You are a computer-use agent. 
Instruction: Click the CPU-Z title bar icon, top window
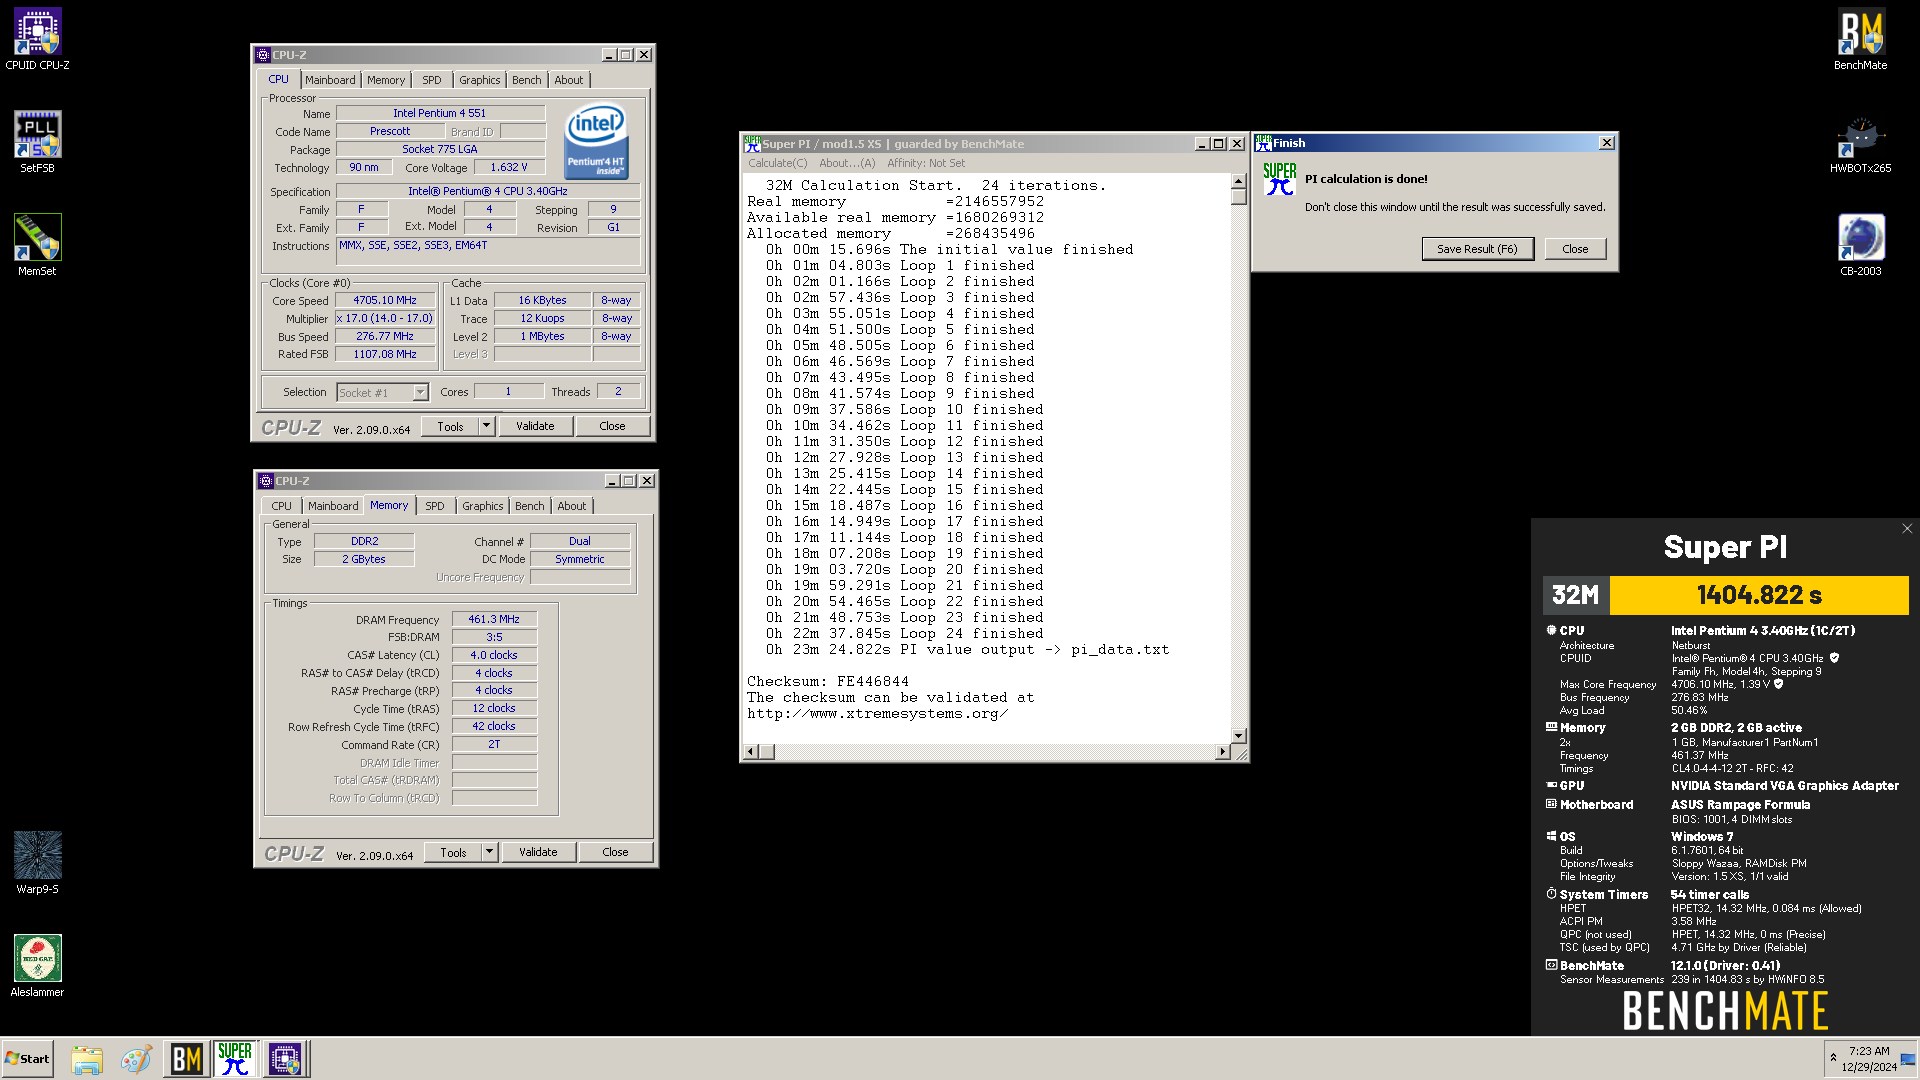[263, 55]
